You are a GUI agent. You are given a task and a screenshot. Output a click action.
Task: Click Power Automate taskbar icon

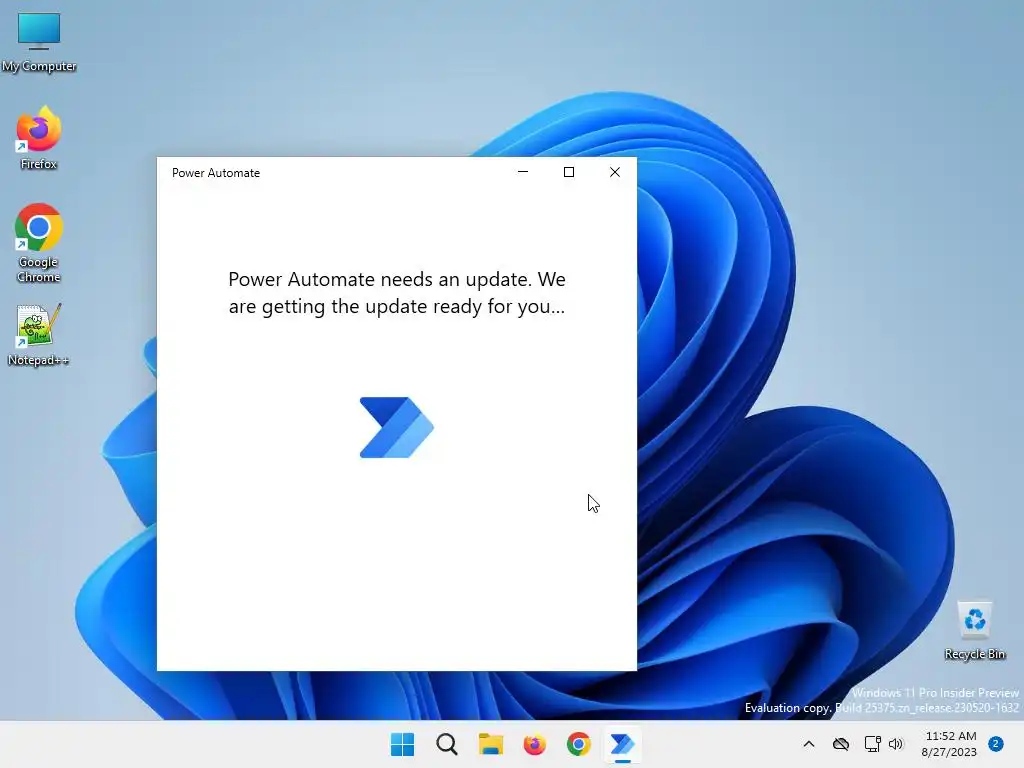point(622,744)
